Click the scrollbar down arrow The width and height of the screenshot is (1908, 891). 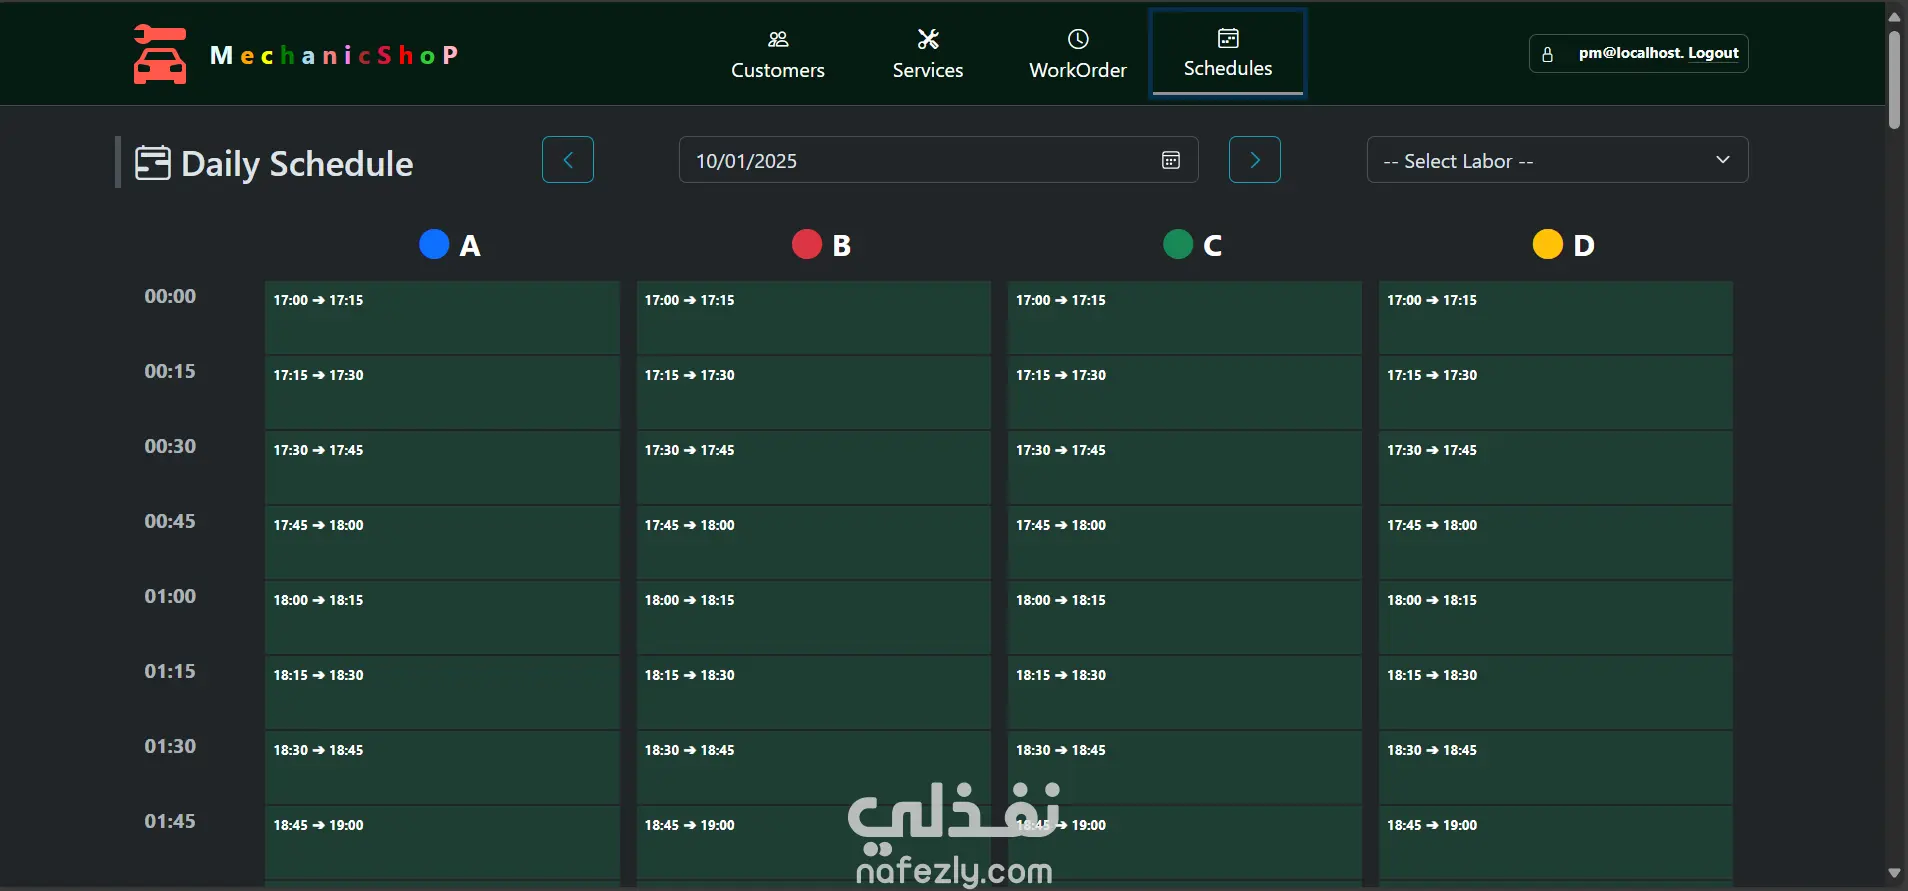1894,873
